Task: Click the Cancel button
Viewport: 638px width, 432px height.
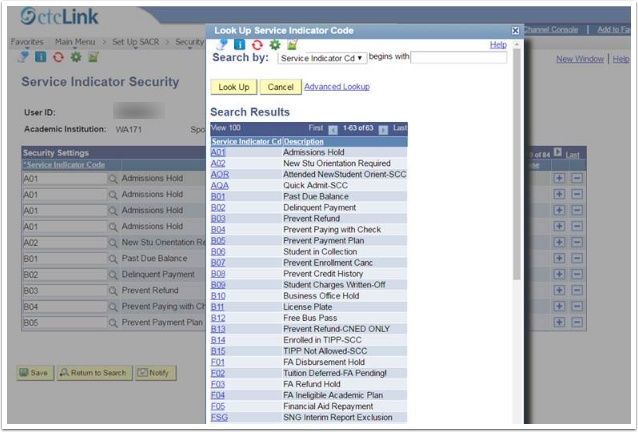Action: coord(280,87)
